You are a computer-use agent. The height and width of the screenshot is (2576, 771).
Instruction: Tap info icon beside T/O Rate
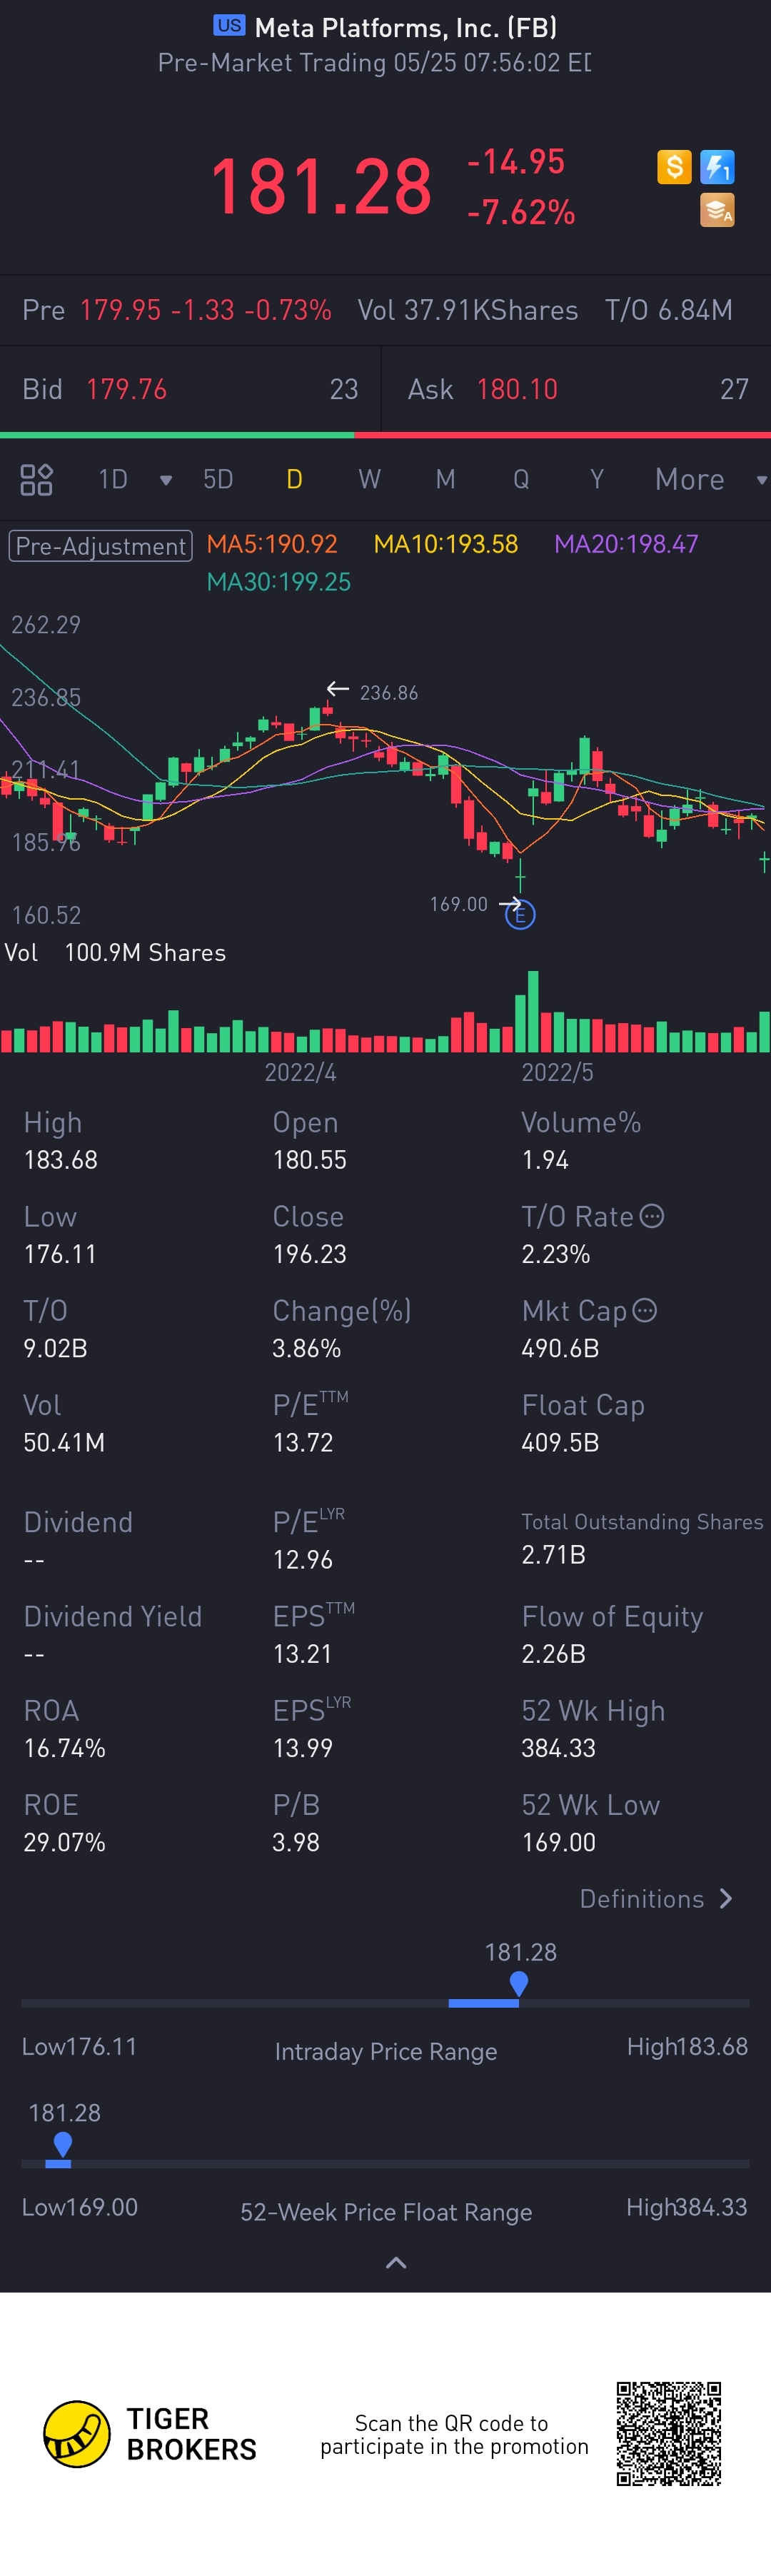pyautogui.click(x=652, y=1216)
